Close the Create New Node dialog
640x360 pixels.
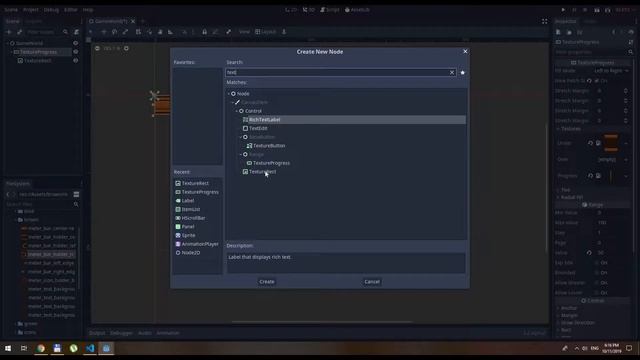465,51
